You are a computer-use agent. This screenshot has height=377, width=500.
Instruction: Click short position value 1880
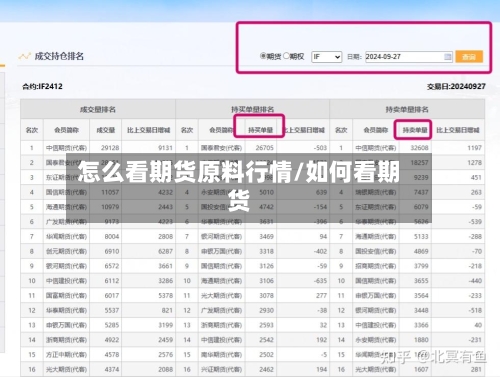click(x=421, y=340)
